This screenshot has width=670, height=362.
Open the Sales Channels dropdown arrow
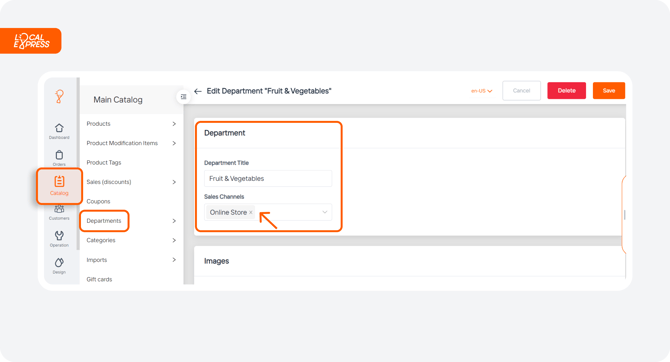pos(325,212)
